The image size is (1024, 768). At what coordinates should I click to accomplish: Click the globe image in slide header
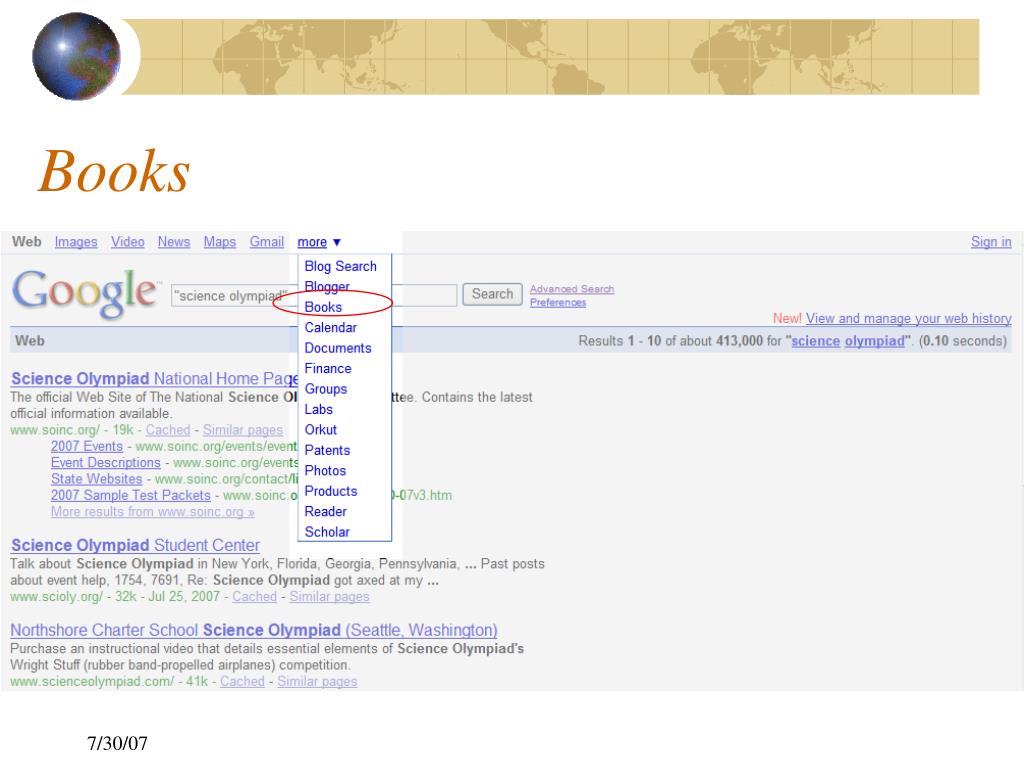[x=76, y=56]
